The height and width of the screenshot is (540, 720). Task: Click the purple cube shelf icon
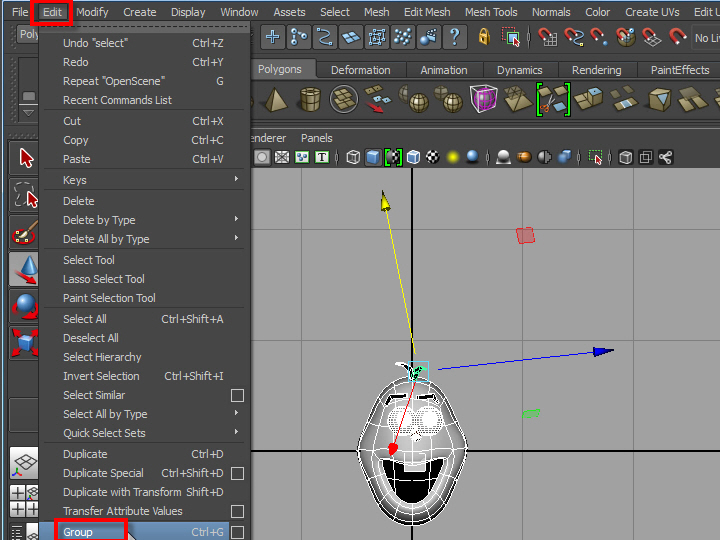coord(484,100)
